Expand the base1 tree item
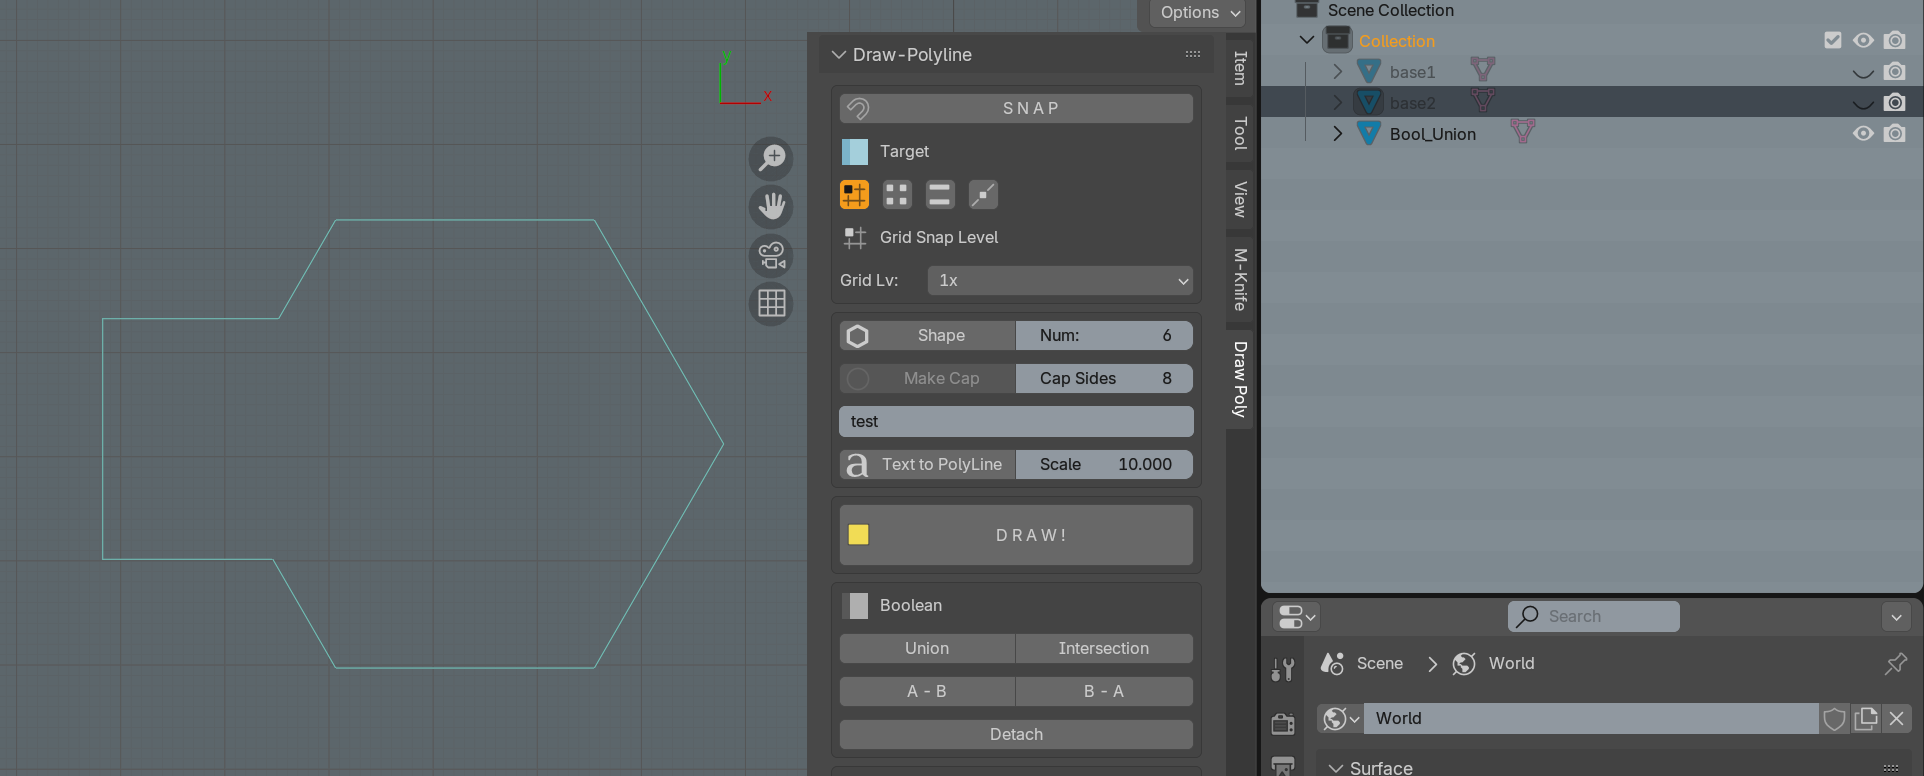The height and width of the screenshot is (776, 1924). (x=1338, y=72)
